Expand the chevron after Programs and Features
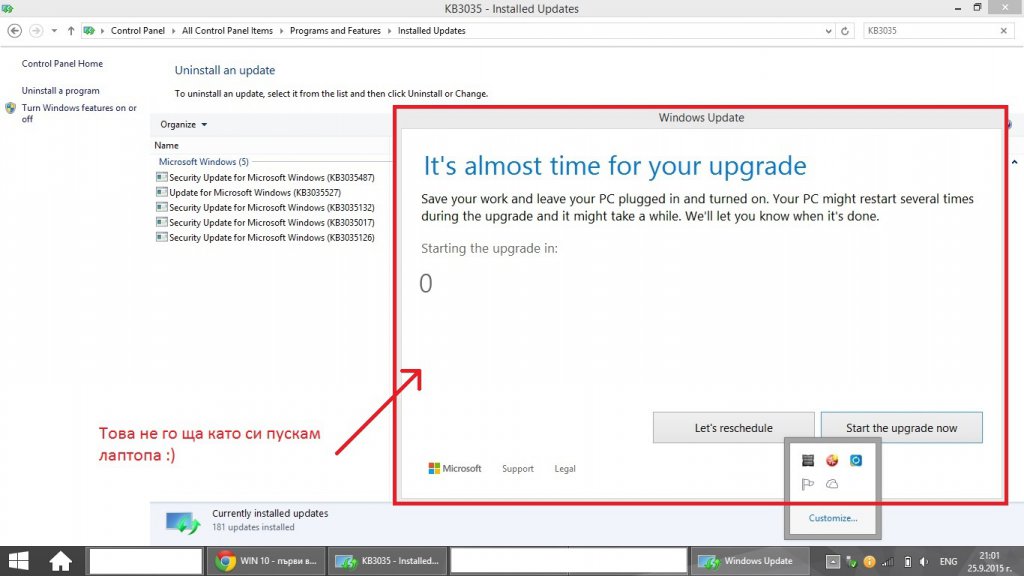This screenshot has width=1024, height=576. pyautogui.click(x=389, y=31)
